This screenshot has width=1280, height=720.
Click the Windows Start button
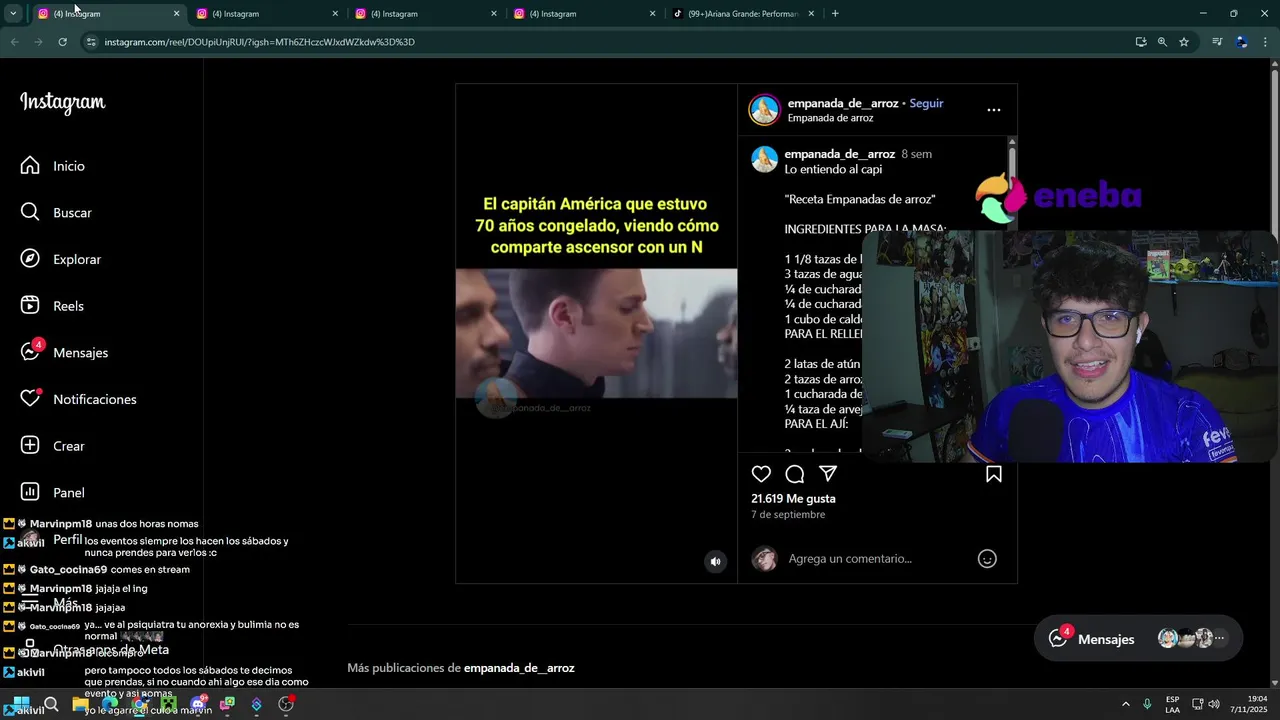click(21, 704)
